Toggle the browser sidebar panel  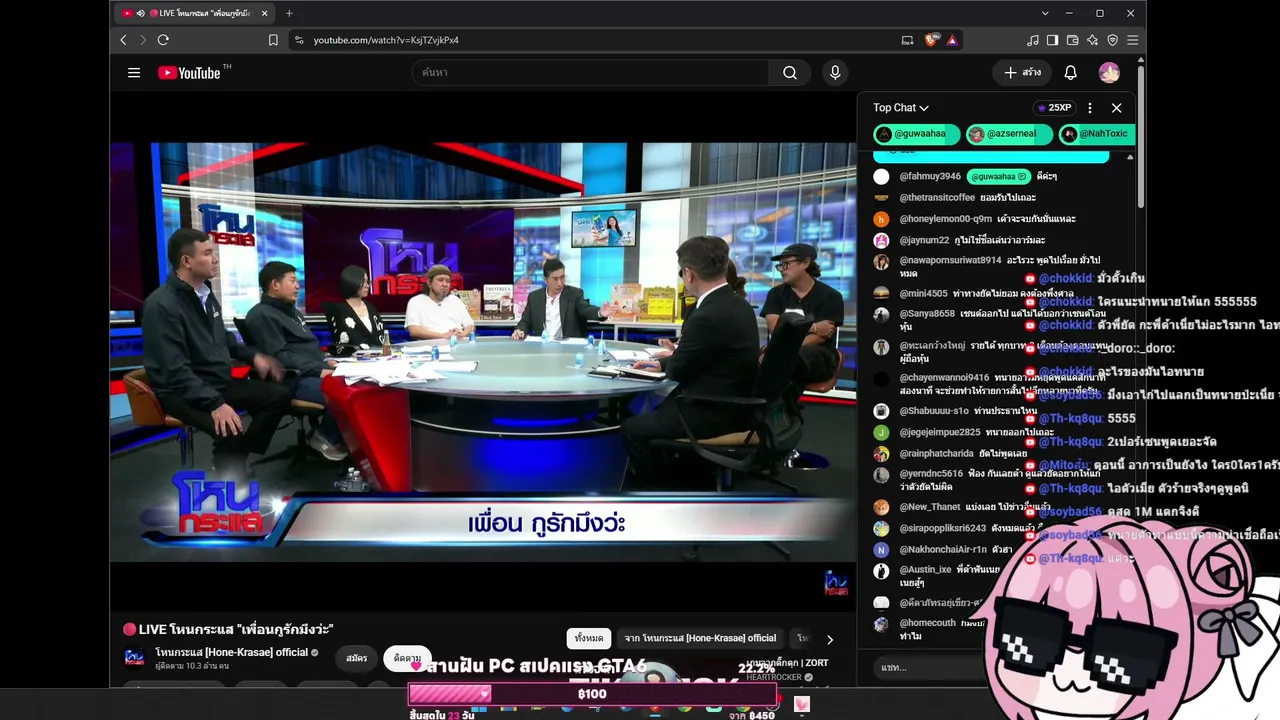(x=1052, y=40)
